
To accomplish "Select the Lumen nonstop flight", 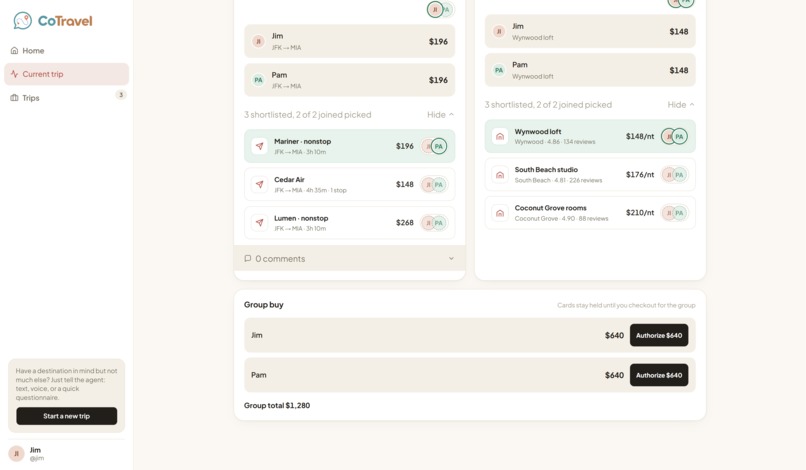I will pyautogui.click(x=350, y=223).
